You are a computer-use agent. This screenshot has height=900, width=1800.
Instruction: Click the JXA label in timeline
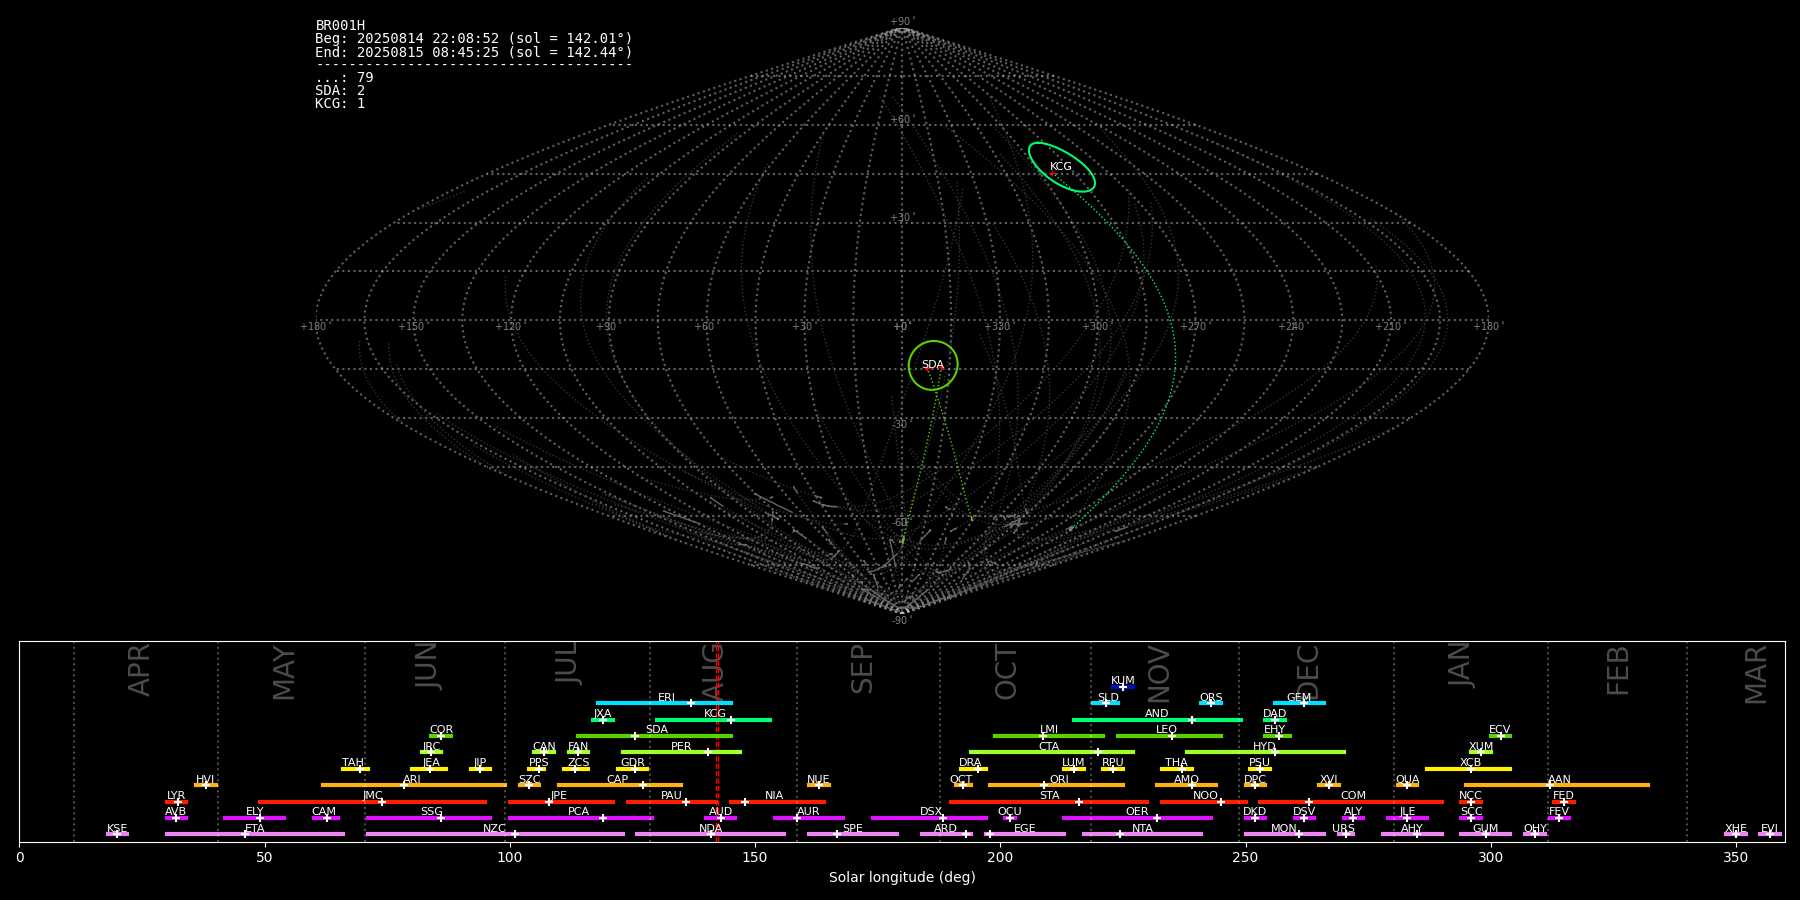tap(602, 714)
